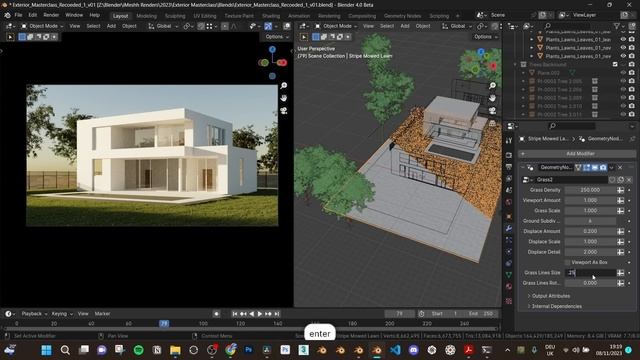This screenshot has width=640, height=360.
Task: Click Marker menu in timeline header
Action: [x=102, y=314]
